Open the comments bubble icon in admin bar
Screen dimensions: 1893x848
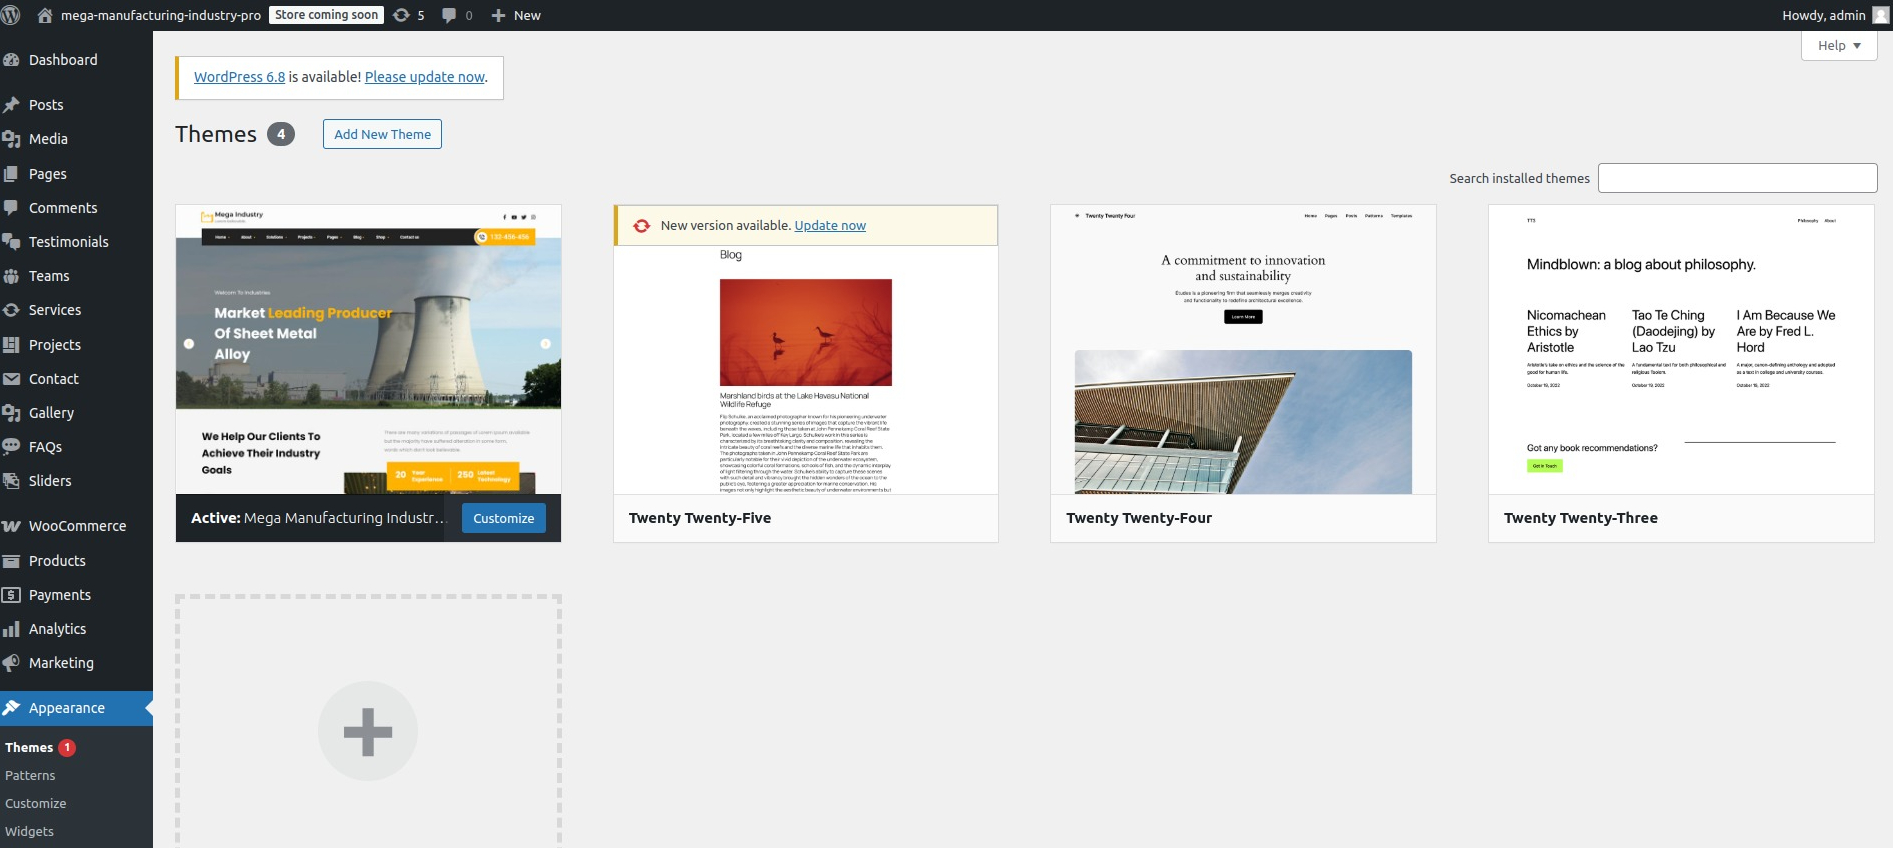click(449, 15)
